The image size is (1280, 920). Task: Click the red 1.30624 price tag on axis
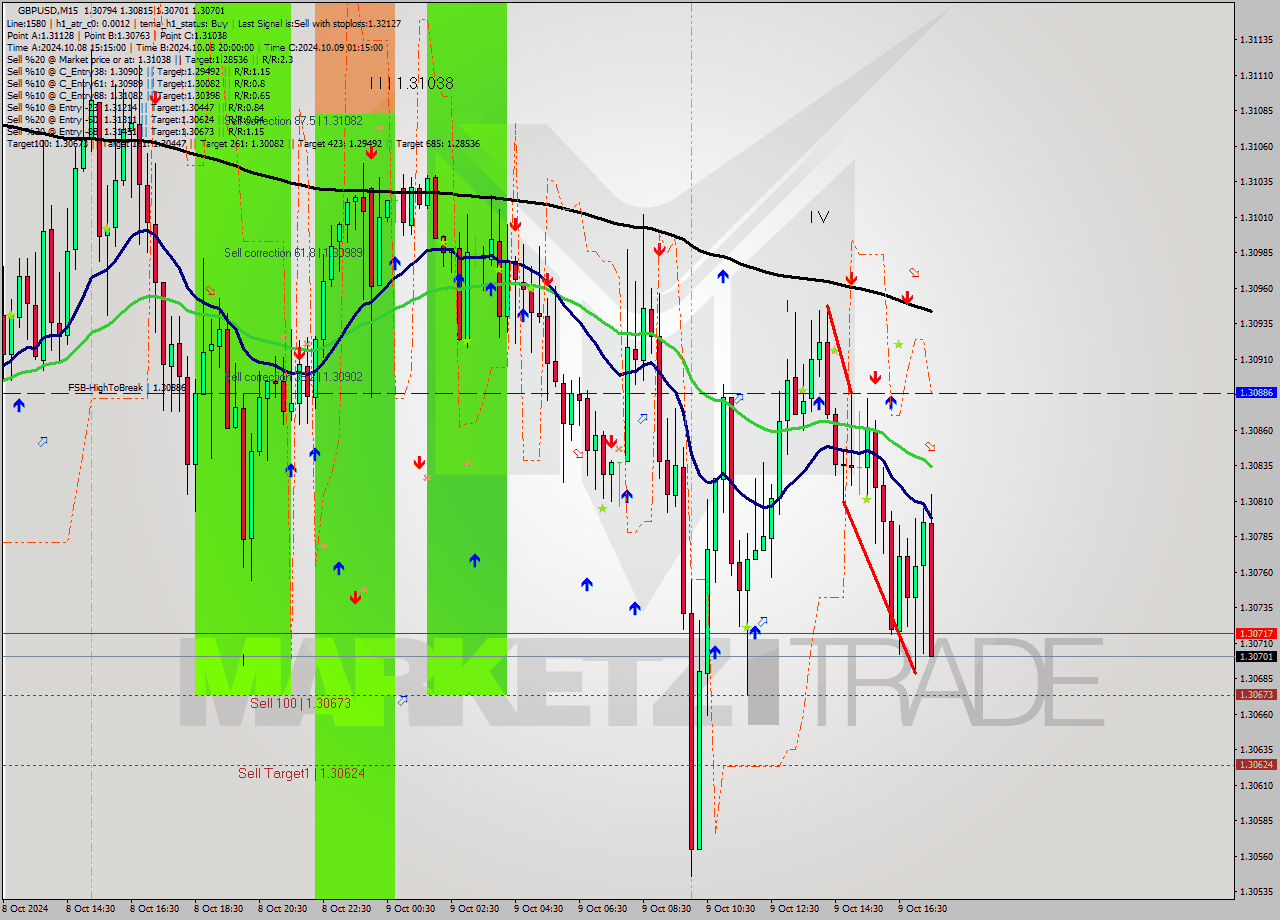coord(1256,765)
